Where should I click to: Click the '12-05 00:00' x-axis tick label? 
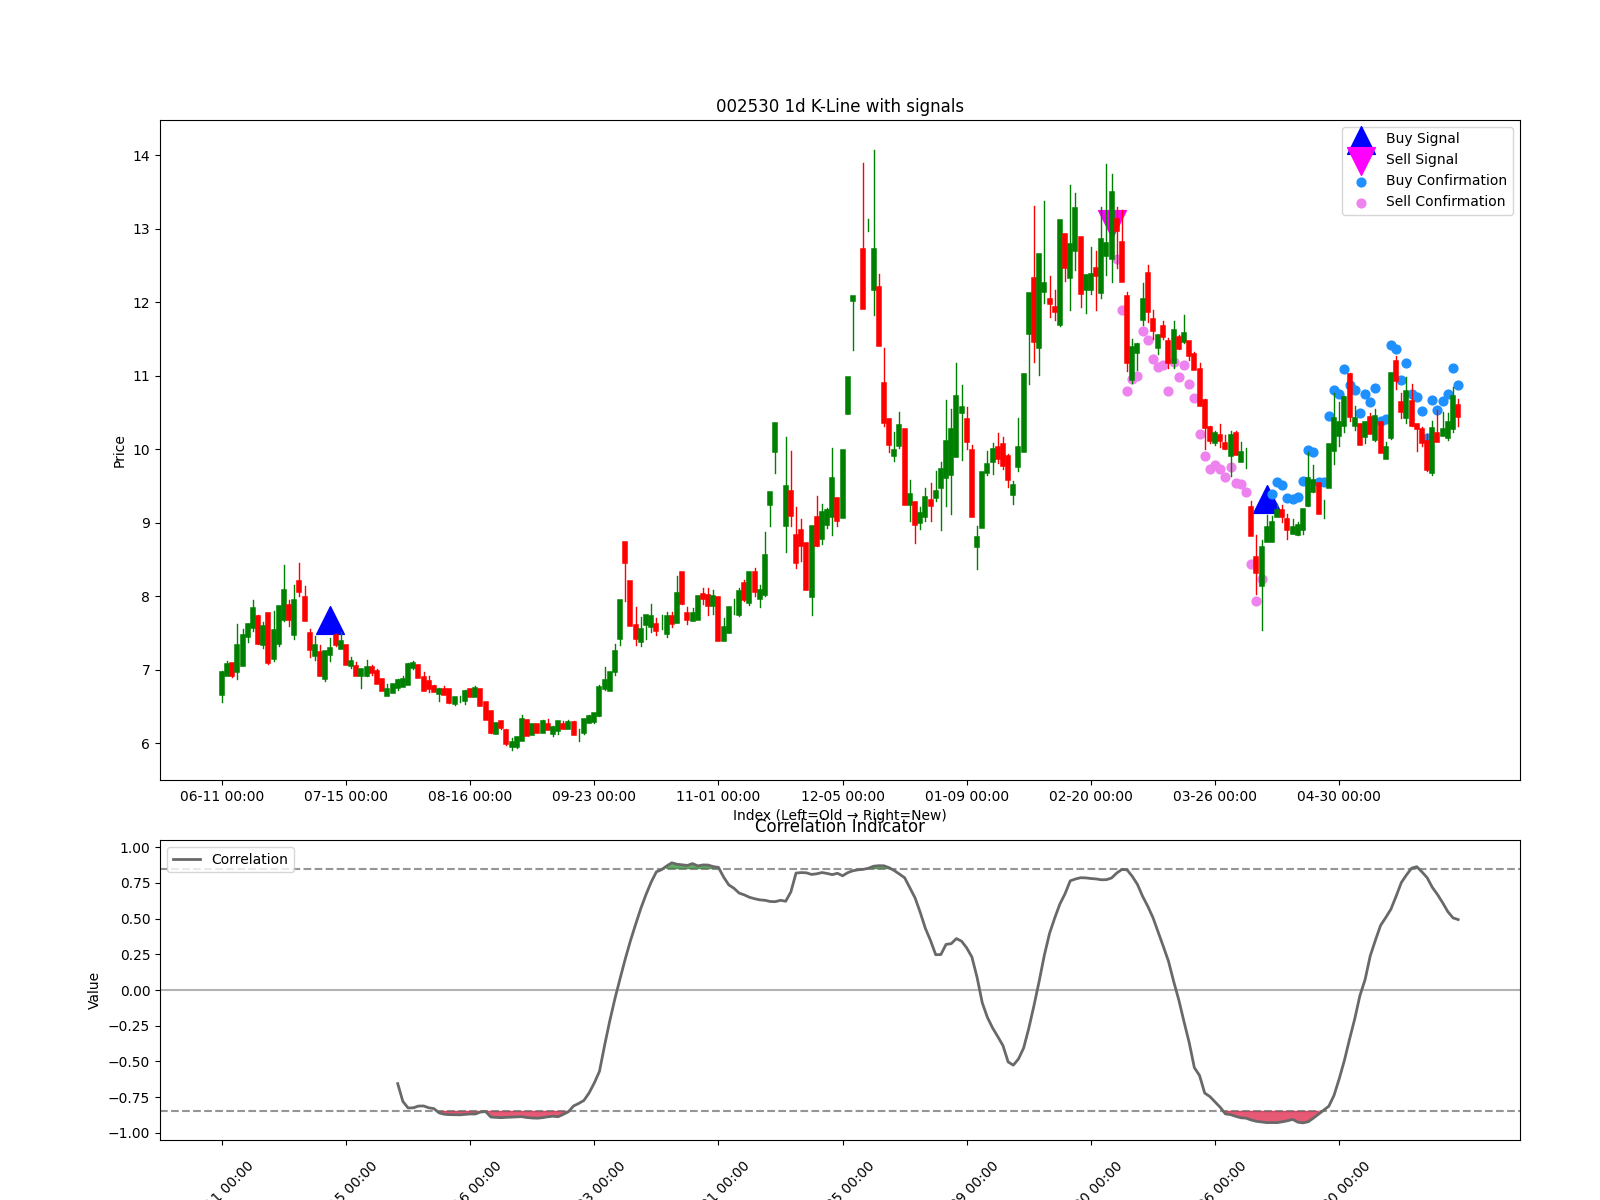pyautogui.click(x=843, y=796)
